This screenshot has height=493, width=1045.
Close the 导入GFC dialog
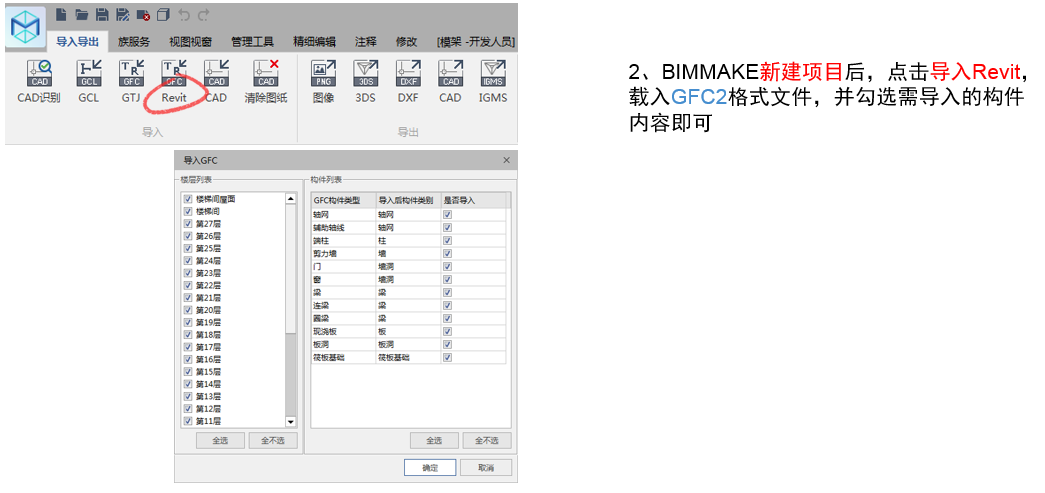pos(507,161)
